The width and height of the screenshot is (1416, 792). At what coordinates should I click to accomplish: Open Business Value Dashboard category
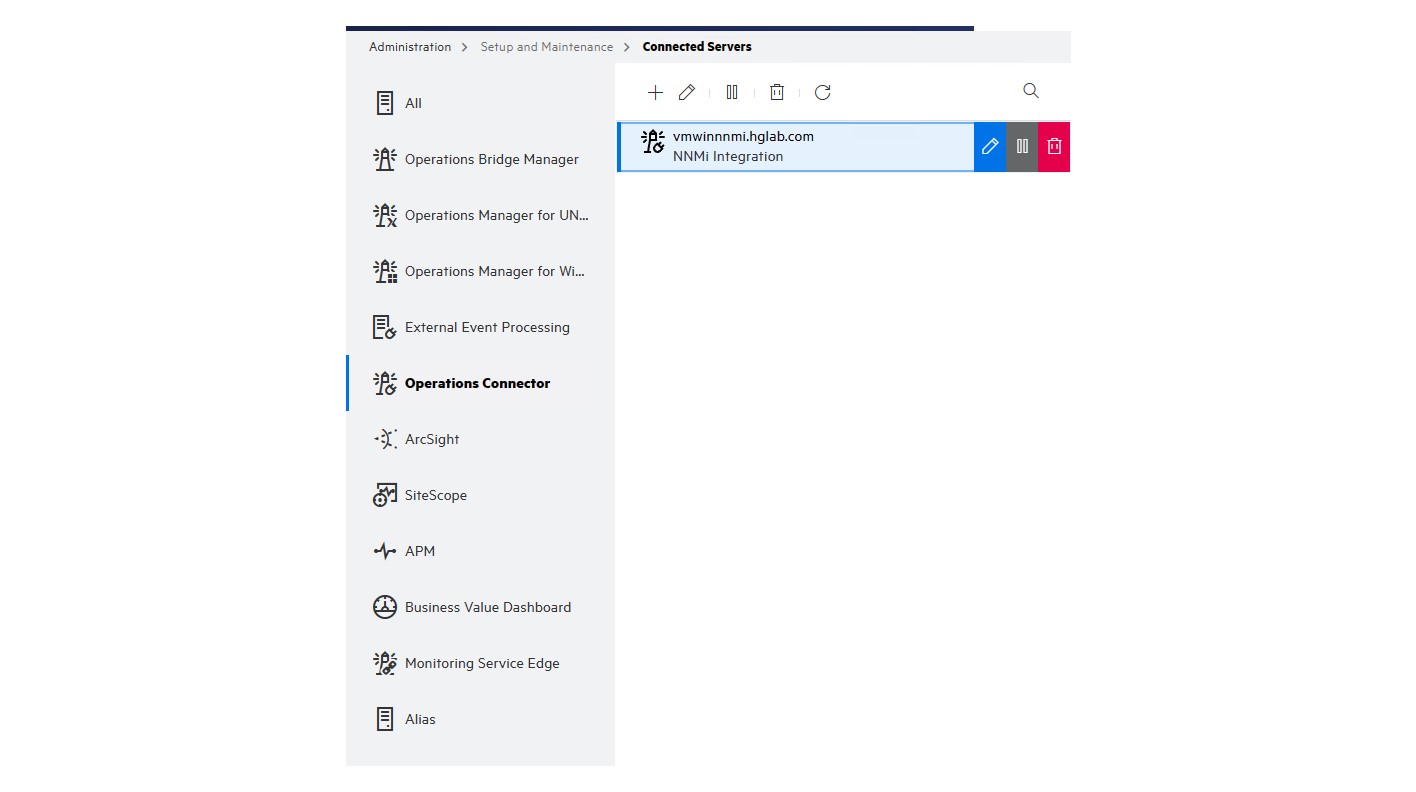click(x=481, y=607)
